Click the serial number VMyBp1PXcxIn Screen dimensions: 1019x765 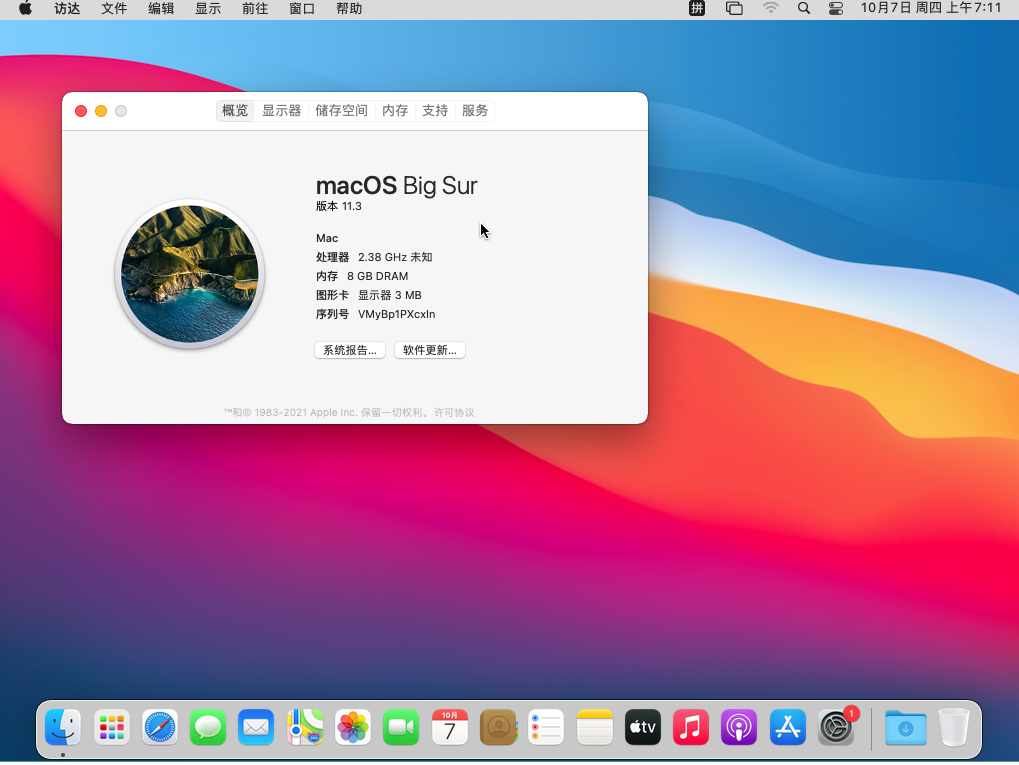tap(396, 314)
